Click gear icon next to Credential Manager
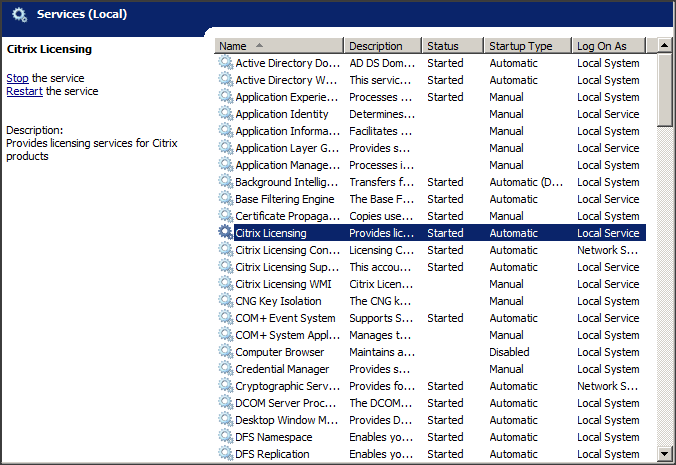Screen dimensions: 676x465 point(225,369)
